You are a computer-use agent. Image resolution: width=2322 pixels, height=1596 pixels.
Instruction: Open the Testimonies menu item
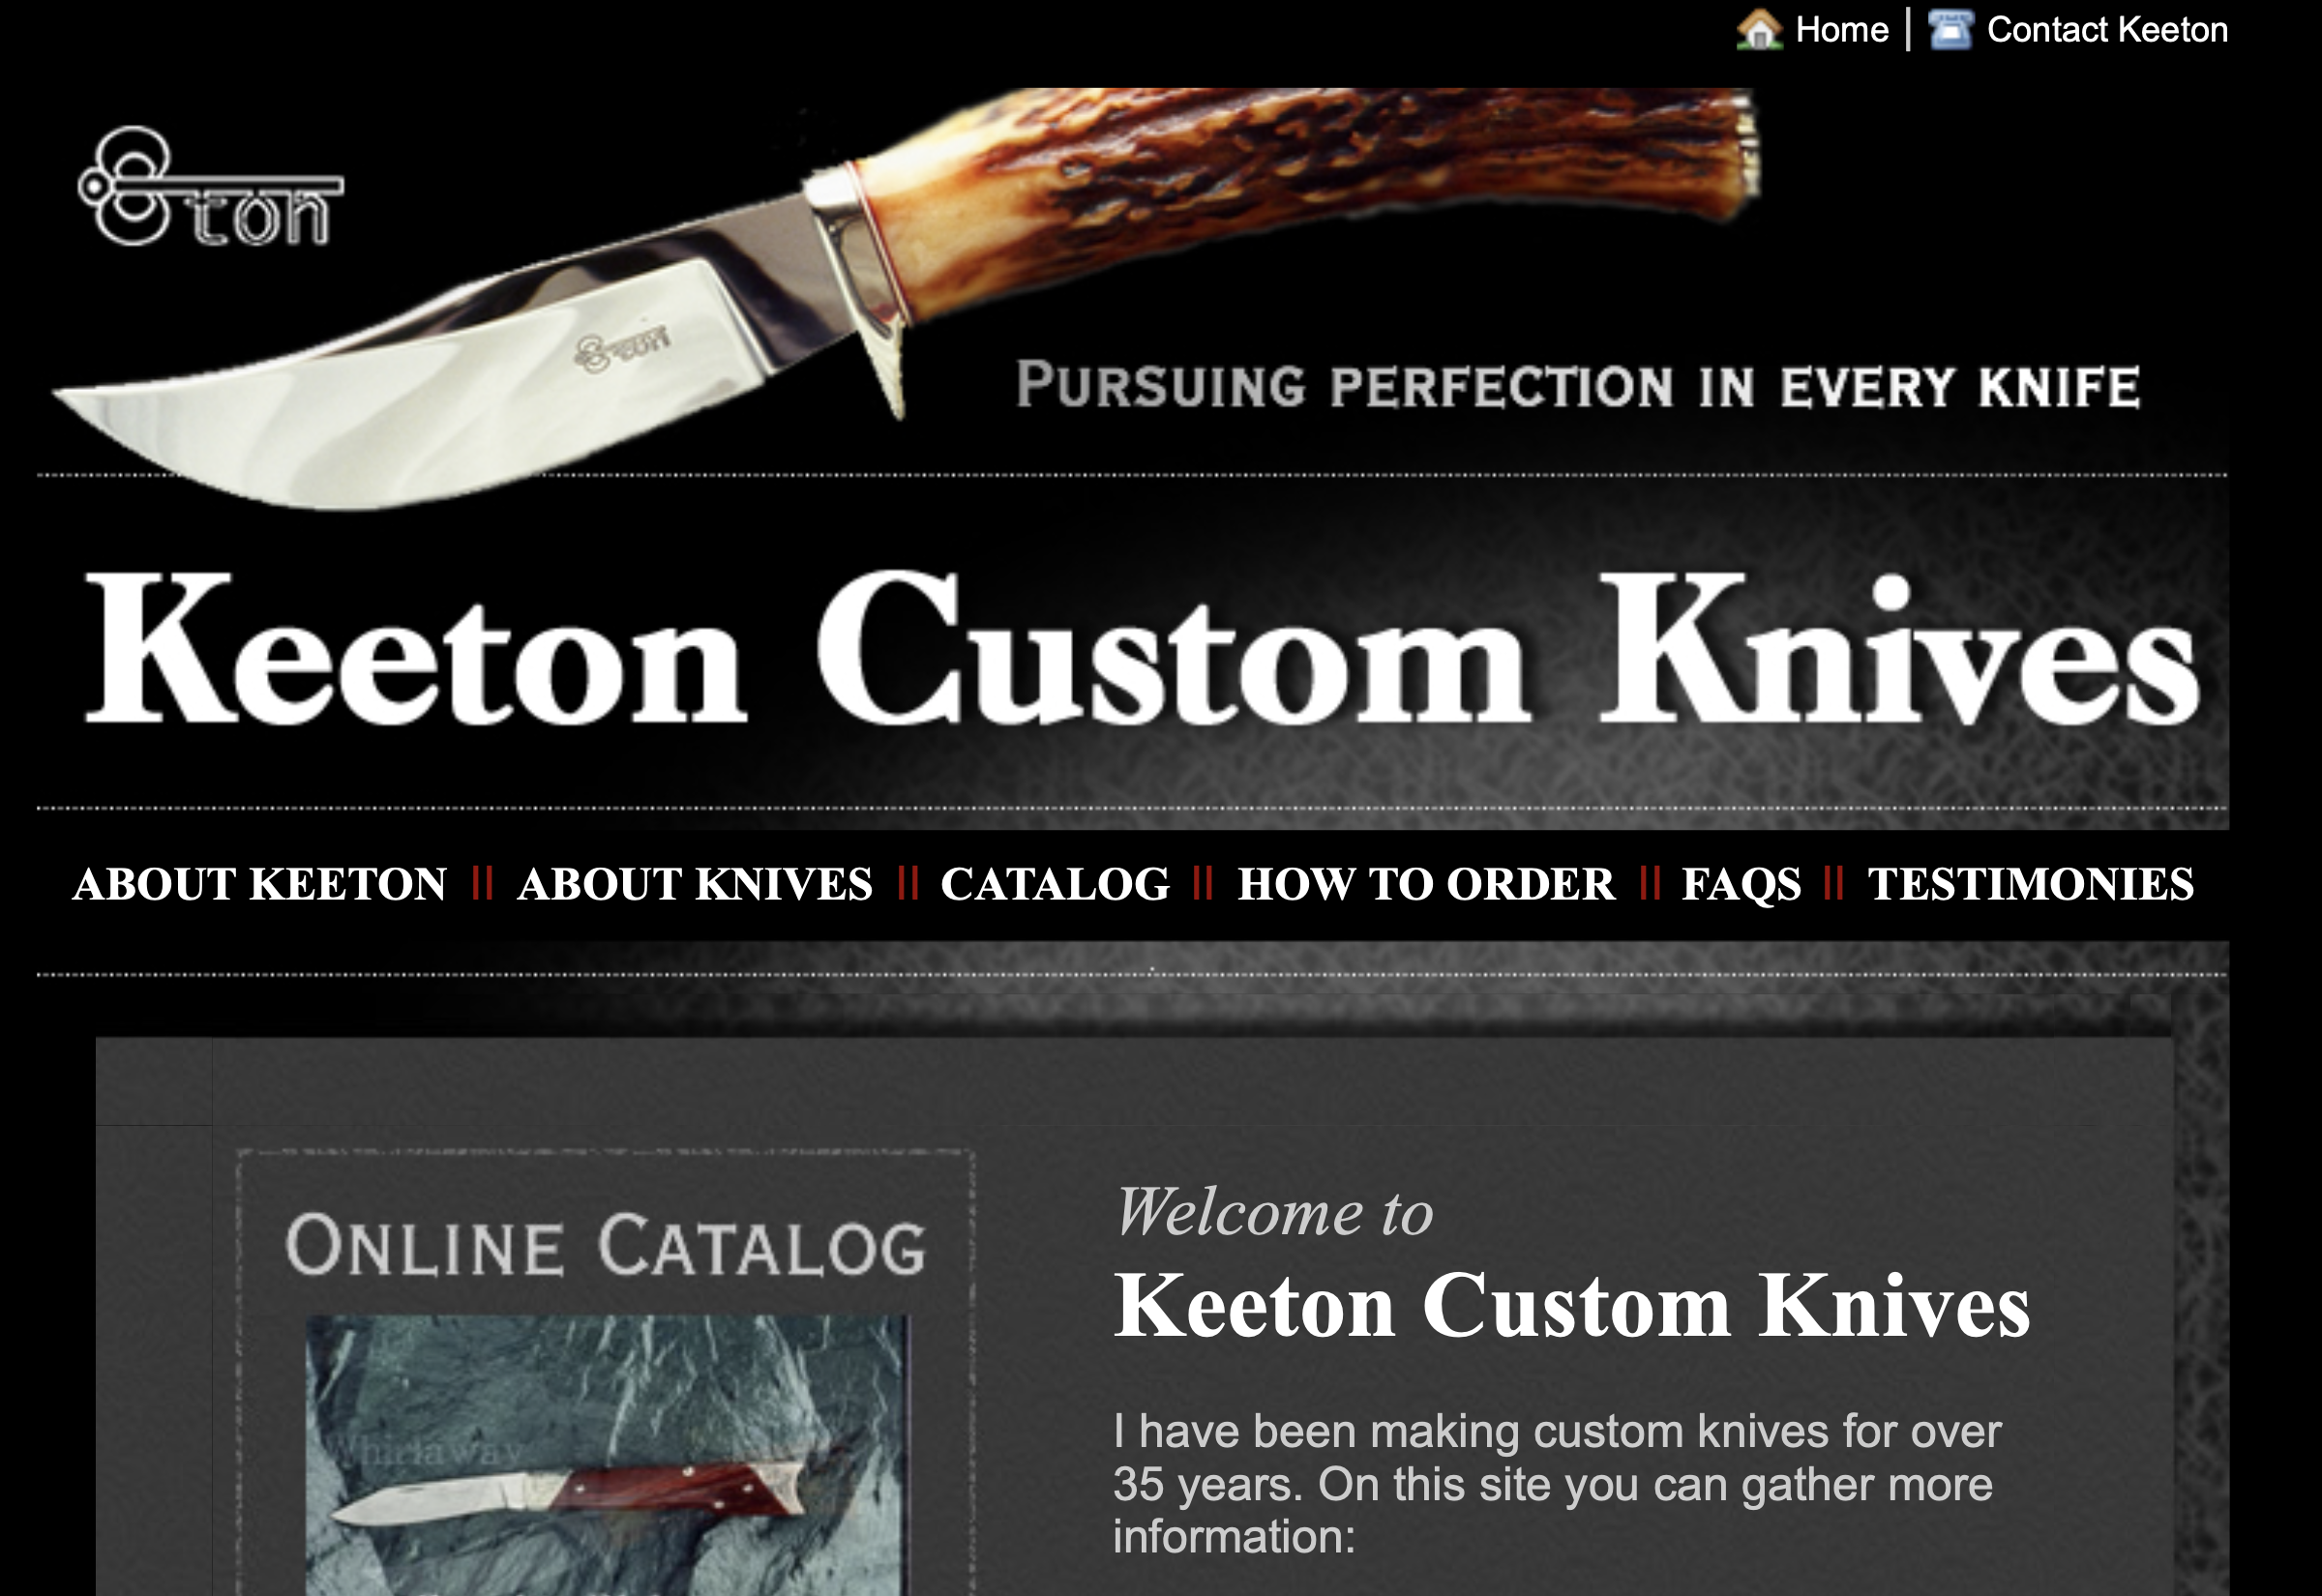tap(2031, 884)
